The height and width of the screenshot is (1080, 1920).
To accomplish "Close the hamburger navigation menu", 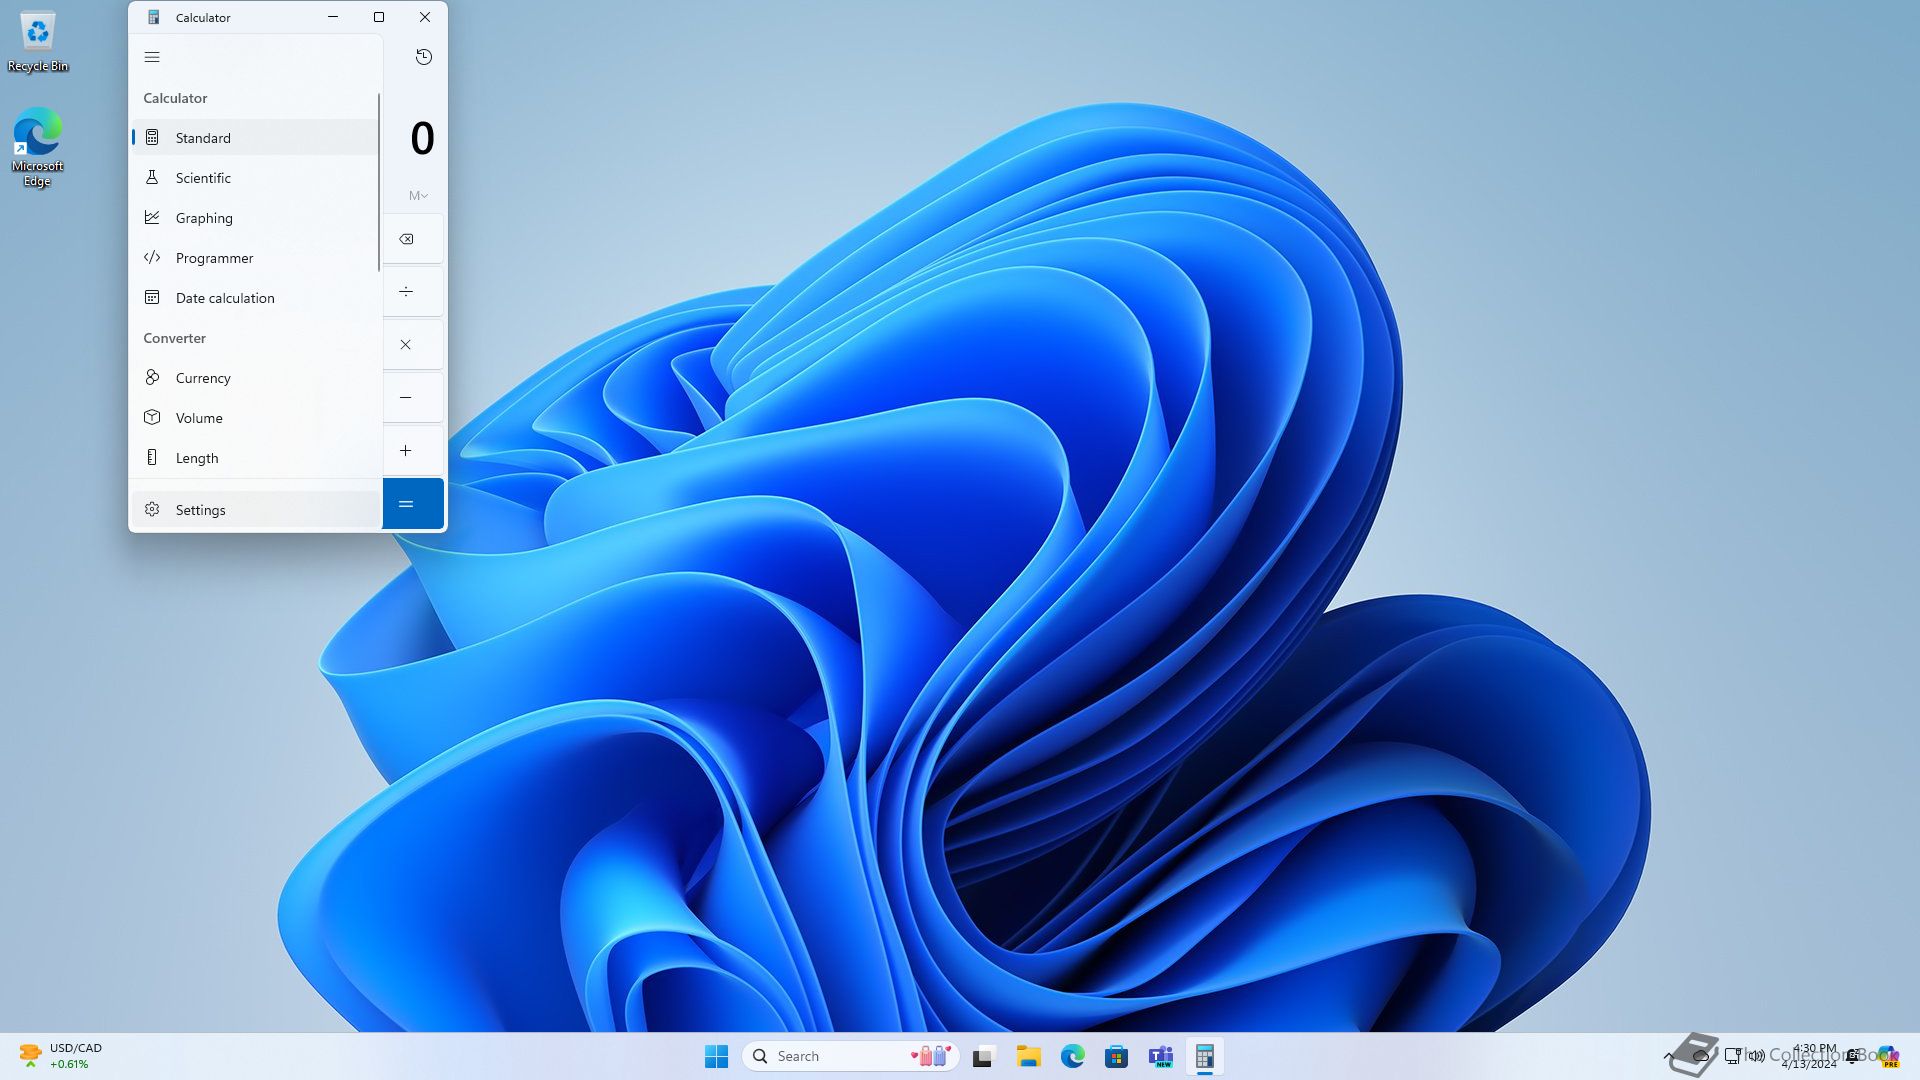I will click(152, 57).
